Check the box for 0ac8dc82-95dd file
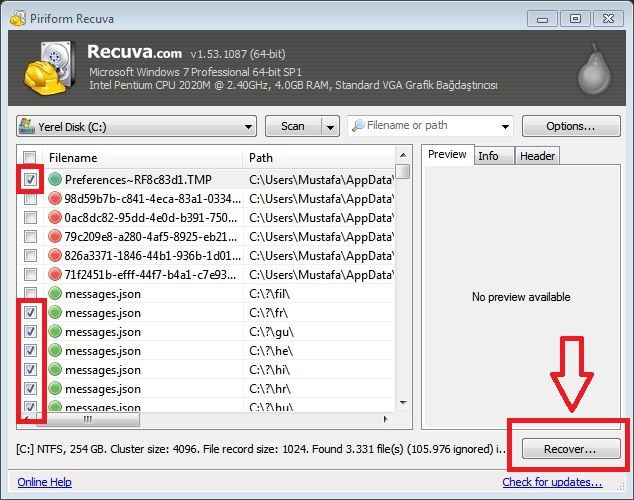The height and width of the screenshot is (500, 634). 30,217
